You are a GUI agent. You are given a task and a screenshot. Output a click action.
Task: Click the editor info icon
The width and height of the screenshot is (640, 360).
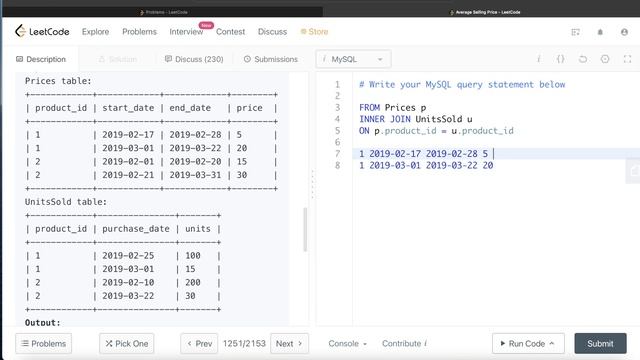[539, 59]
